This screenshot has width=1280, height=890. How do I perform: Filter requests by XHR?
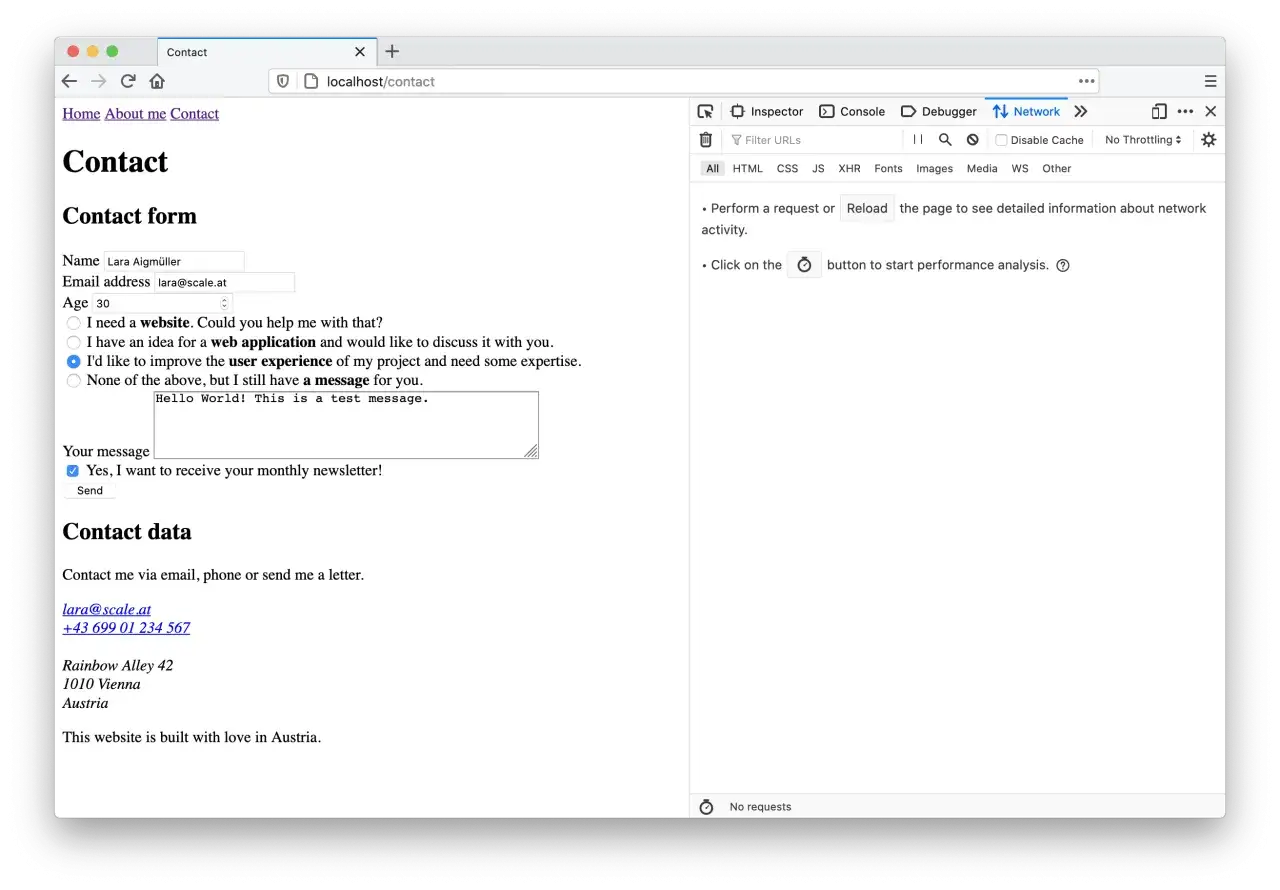pyautogui.click(x=849, y=169)
